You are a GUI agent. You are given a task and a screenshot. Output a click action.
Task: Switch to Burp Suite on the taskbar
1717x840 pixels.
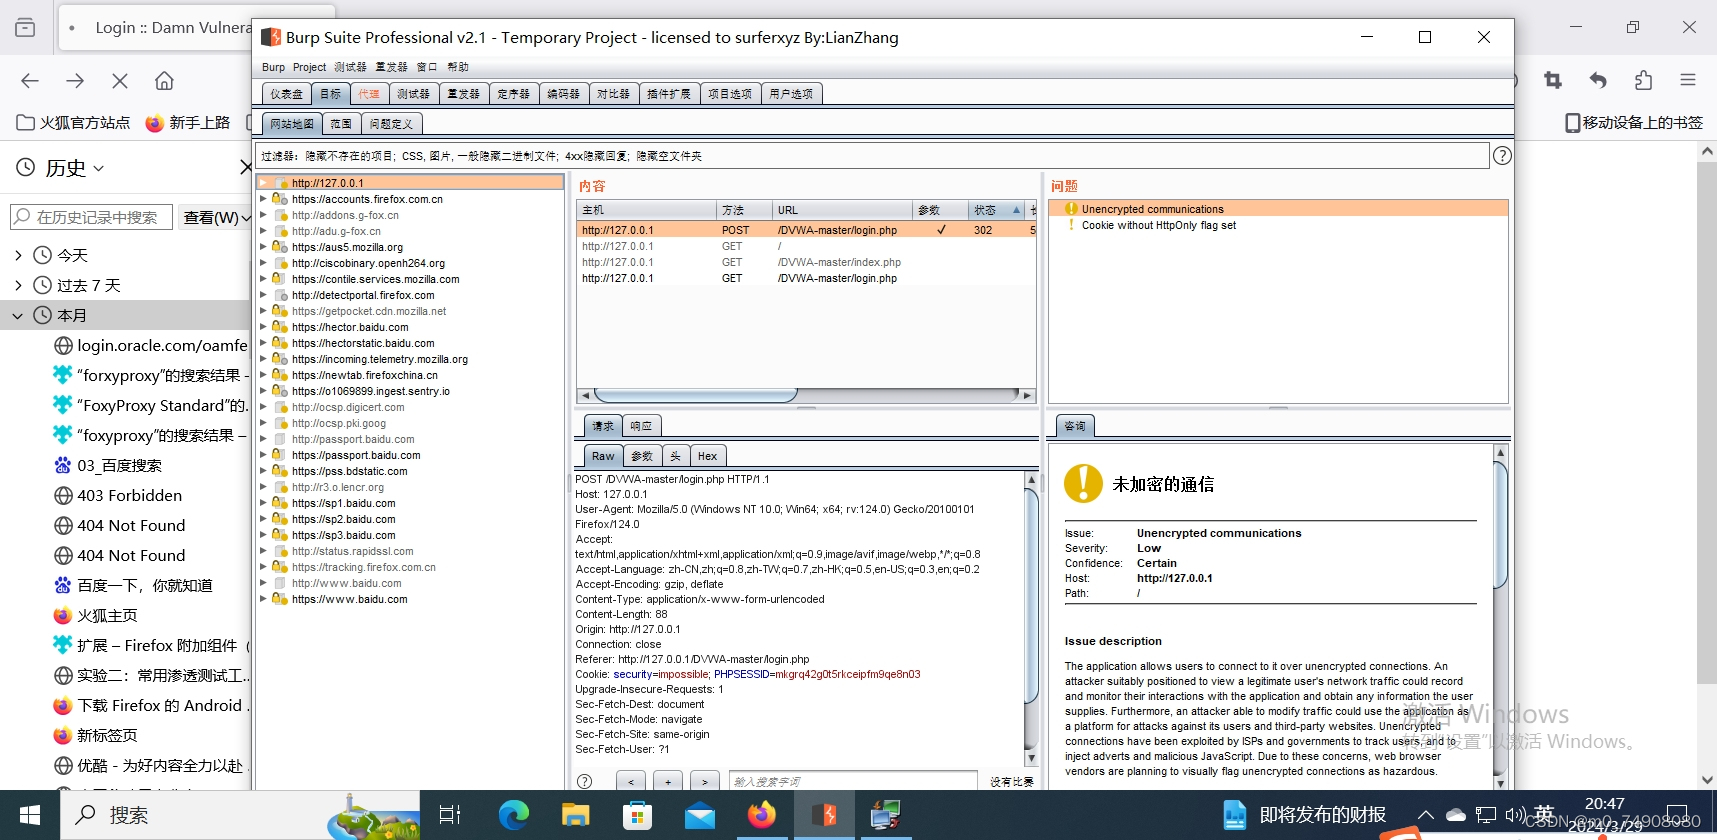824,815
